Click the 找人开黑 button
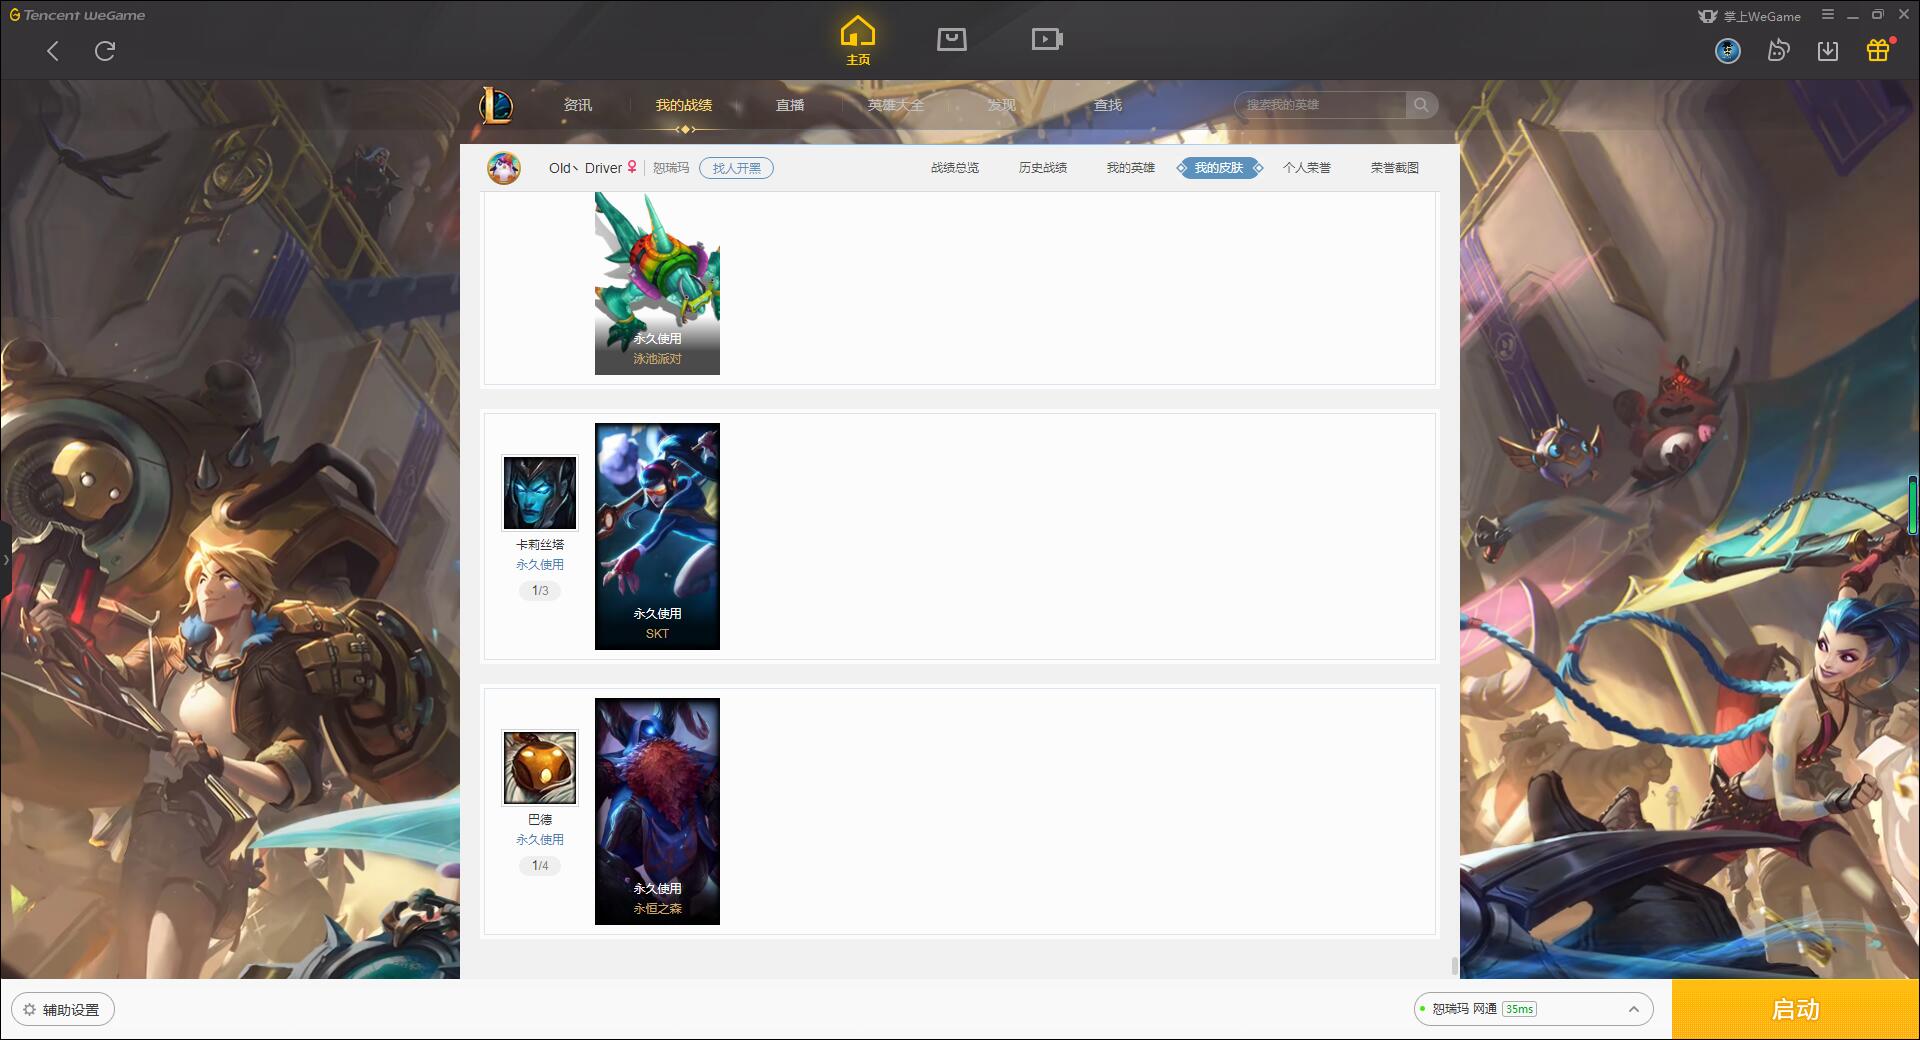The height and width of the screenshot is (1040, 1920). 736,168
